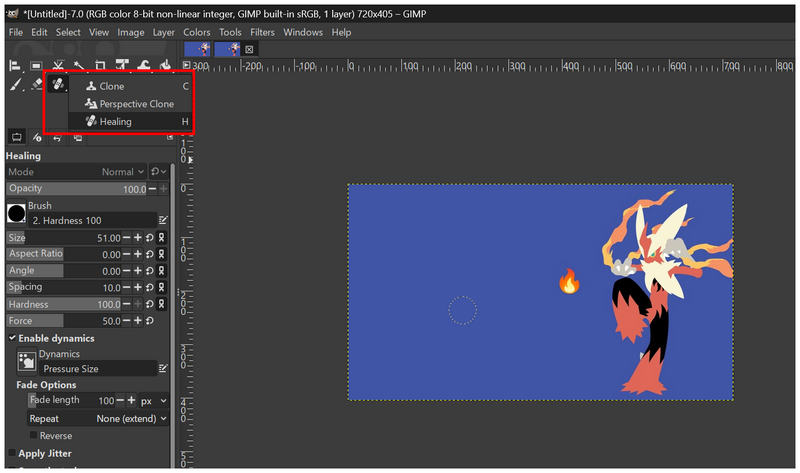Click the active Healing tool toolbox button
Screen dimensions: 800x473
58,84
